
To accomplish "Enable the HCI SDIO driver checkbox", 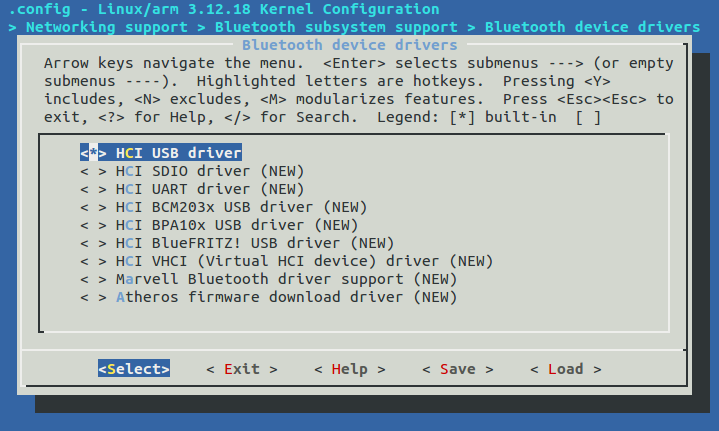I will pos(94,171).
